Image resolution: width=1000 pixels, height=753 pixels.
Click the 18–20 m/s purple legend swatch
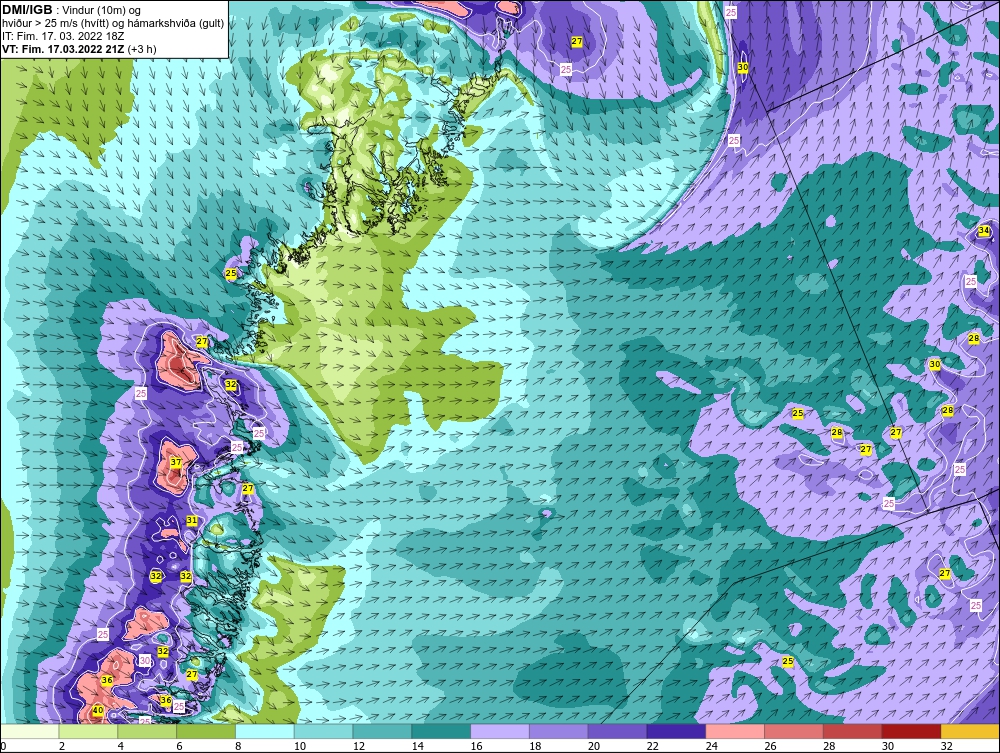[559, 731]
